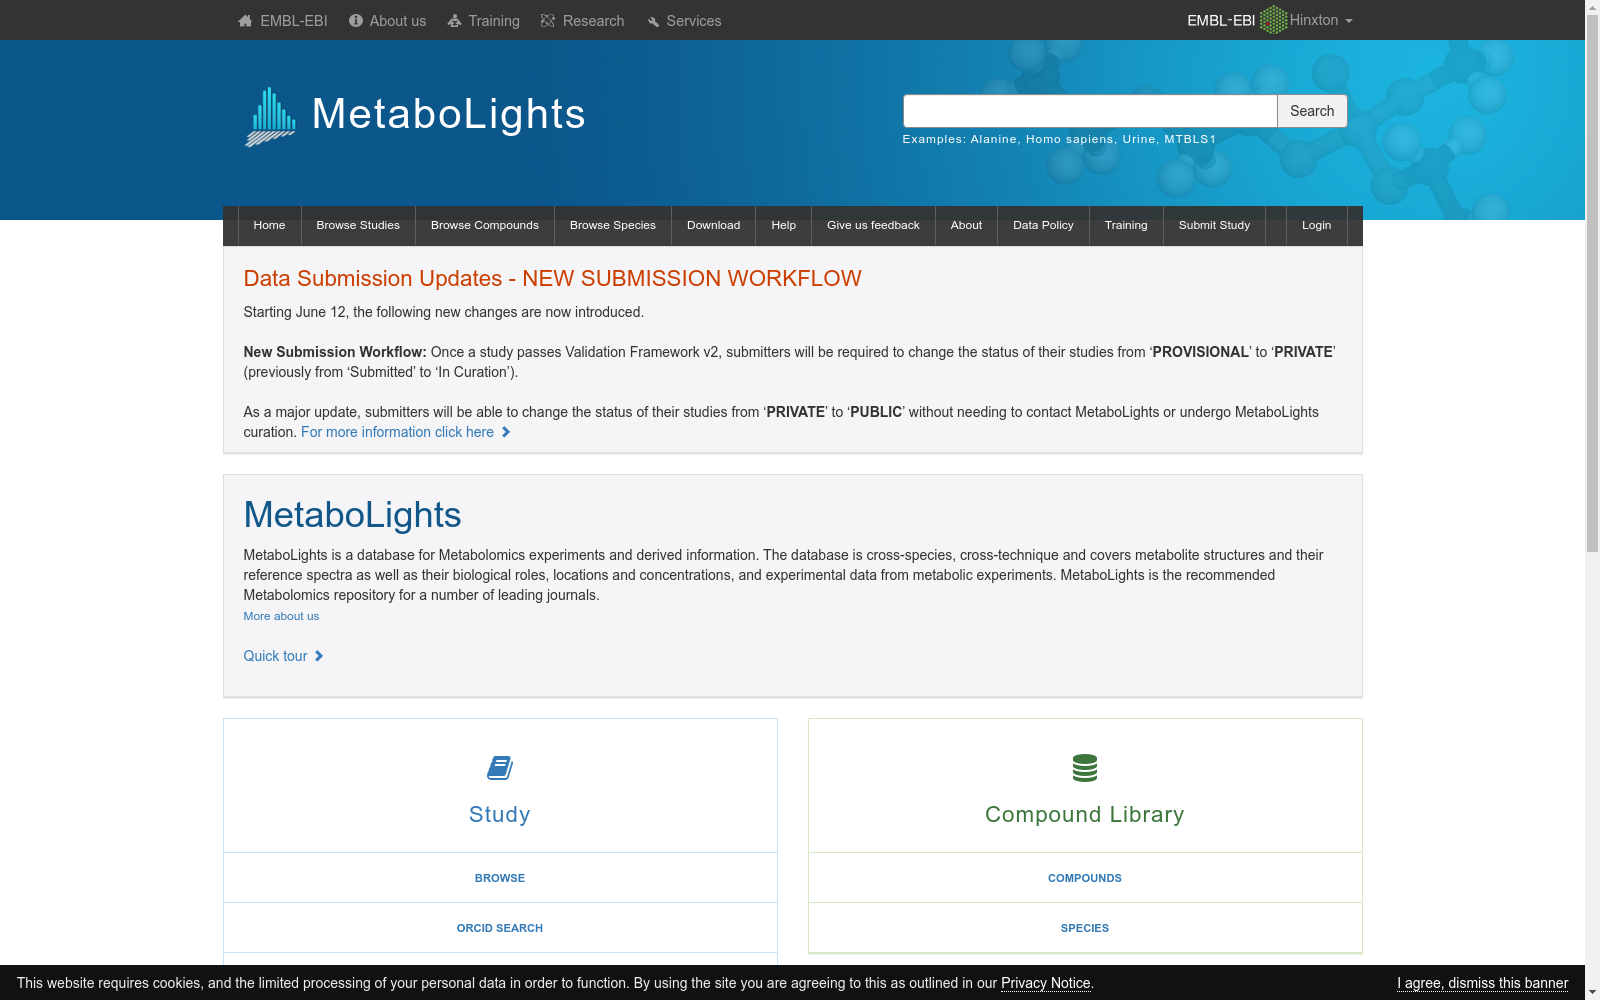
Task: Start the Quick tour link
Action: click(275, 656)
